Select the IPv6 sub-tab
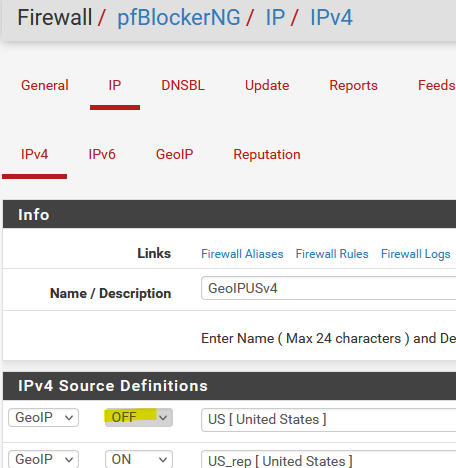 coord(102,154)
